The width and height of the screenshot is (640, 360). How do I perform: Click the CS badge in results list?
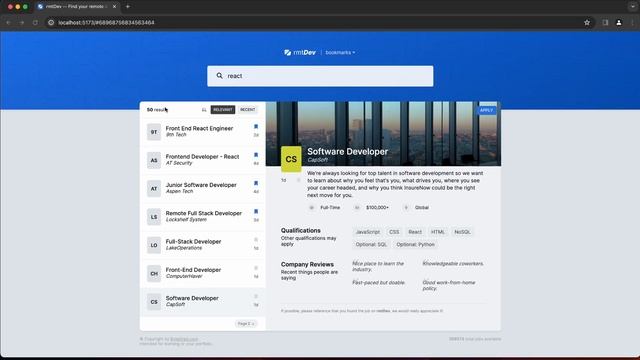[x=154, y=302]
